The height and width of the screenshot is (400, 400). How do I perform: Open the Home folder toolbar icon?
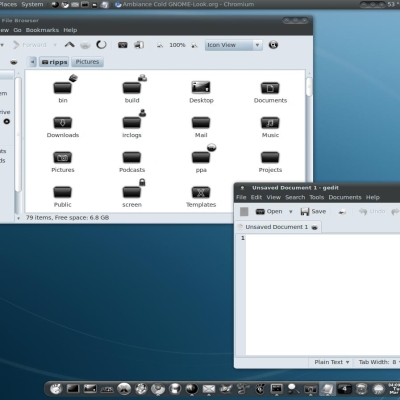[123, 45]
